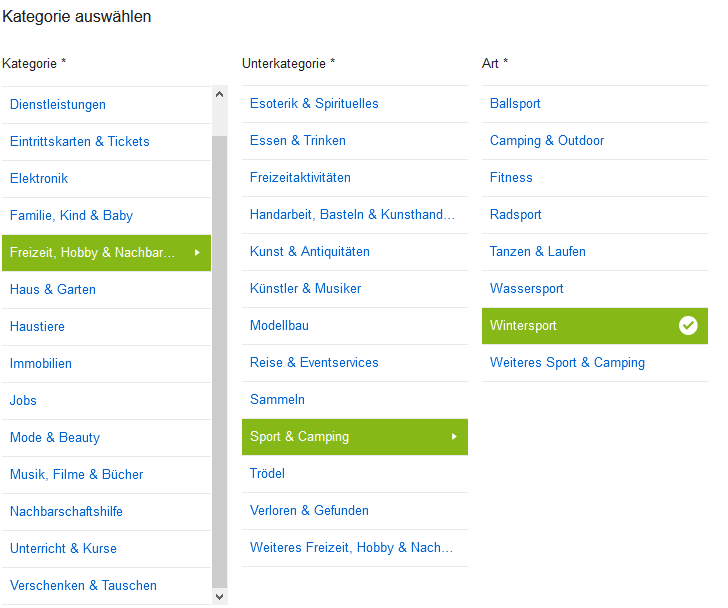Choose the Modellbau subcategory
Image resolution: width=728 pixels, height=608 pixels.
tap(279, 326)
